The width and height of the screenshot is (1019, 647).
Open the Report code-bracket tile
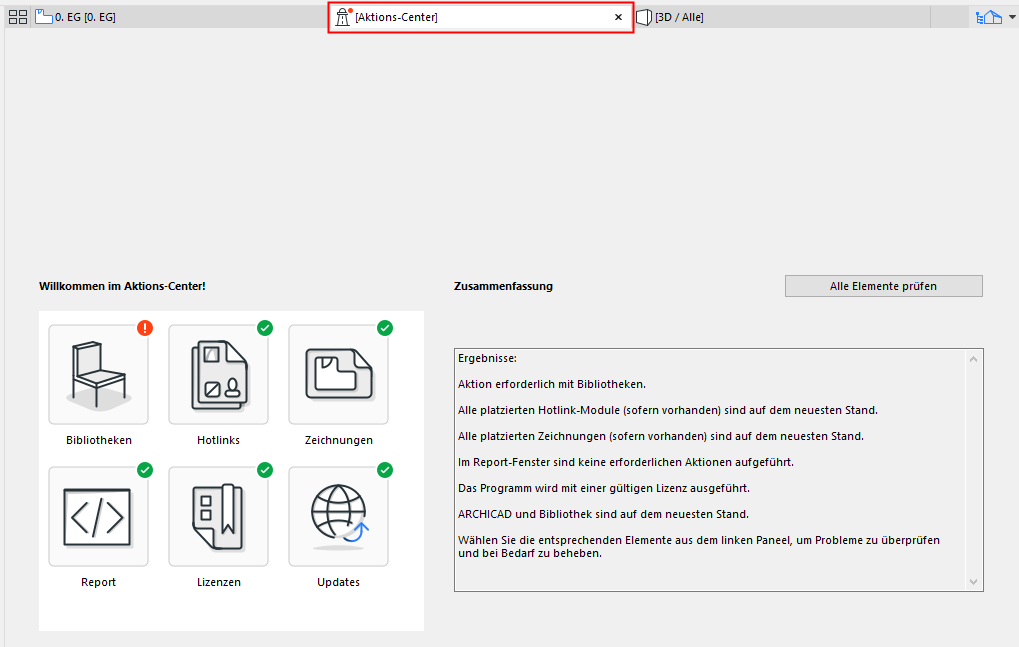pos(98,517)
